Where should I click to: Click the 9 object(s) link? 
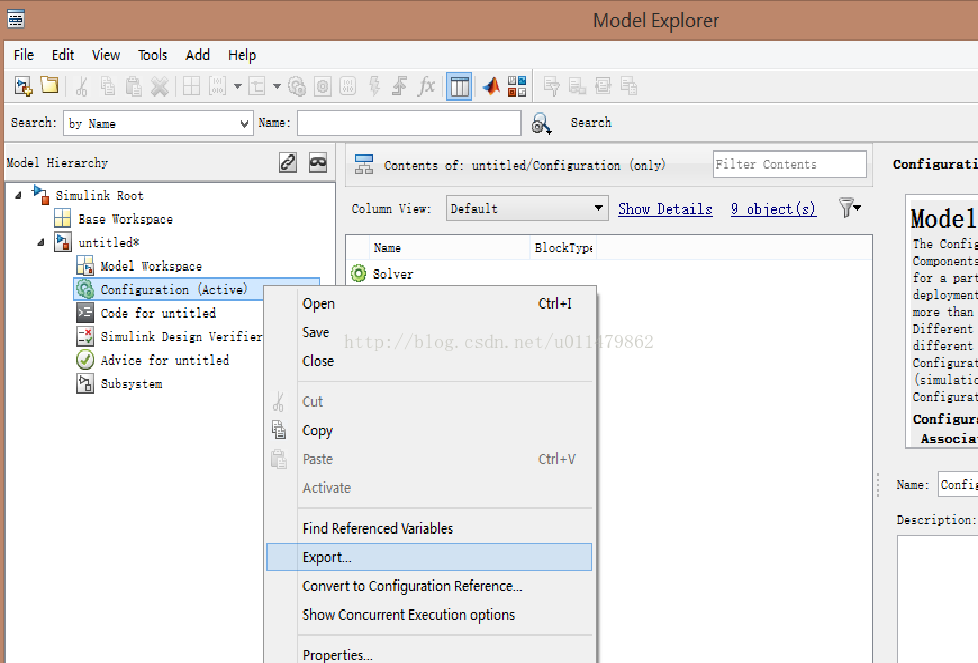(773, 209)
